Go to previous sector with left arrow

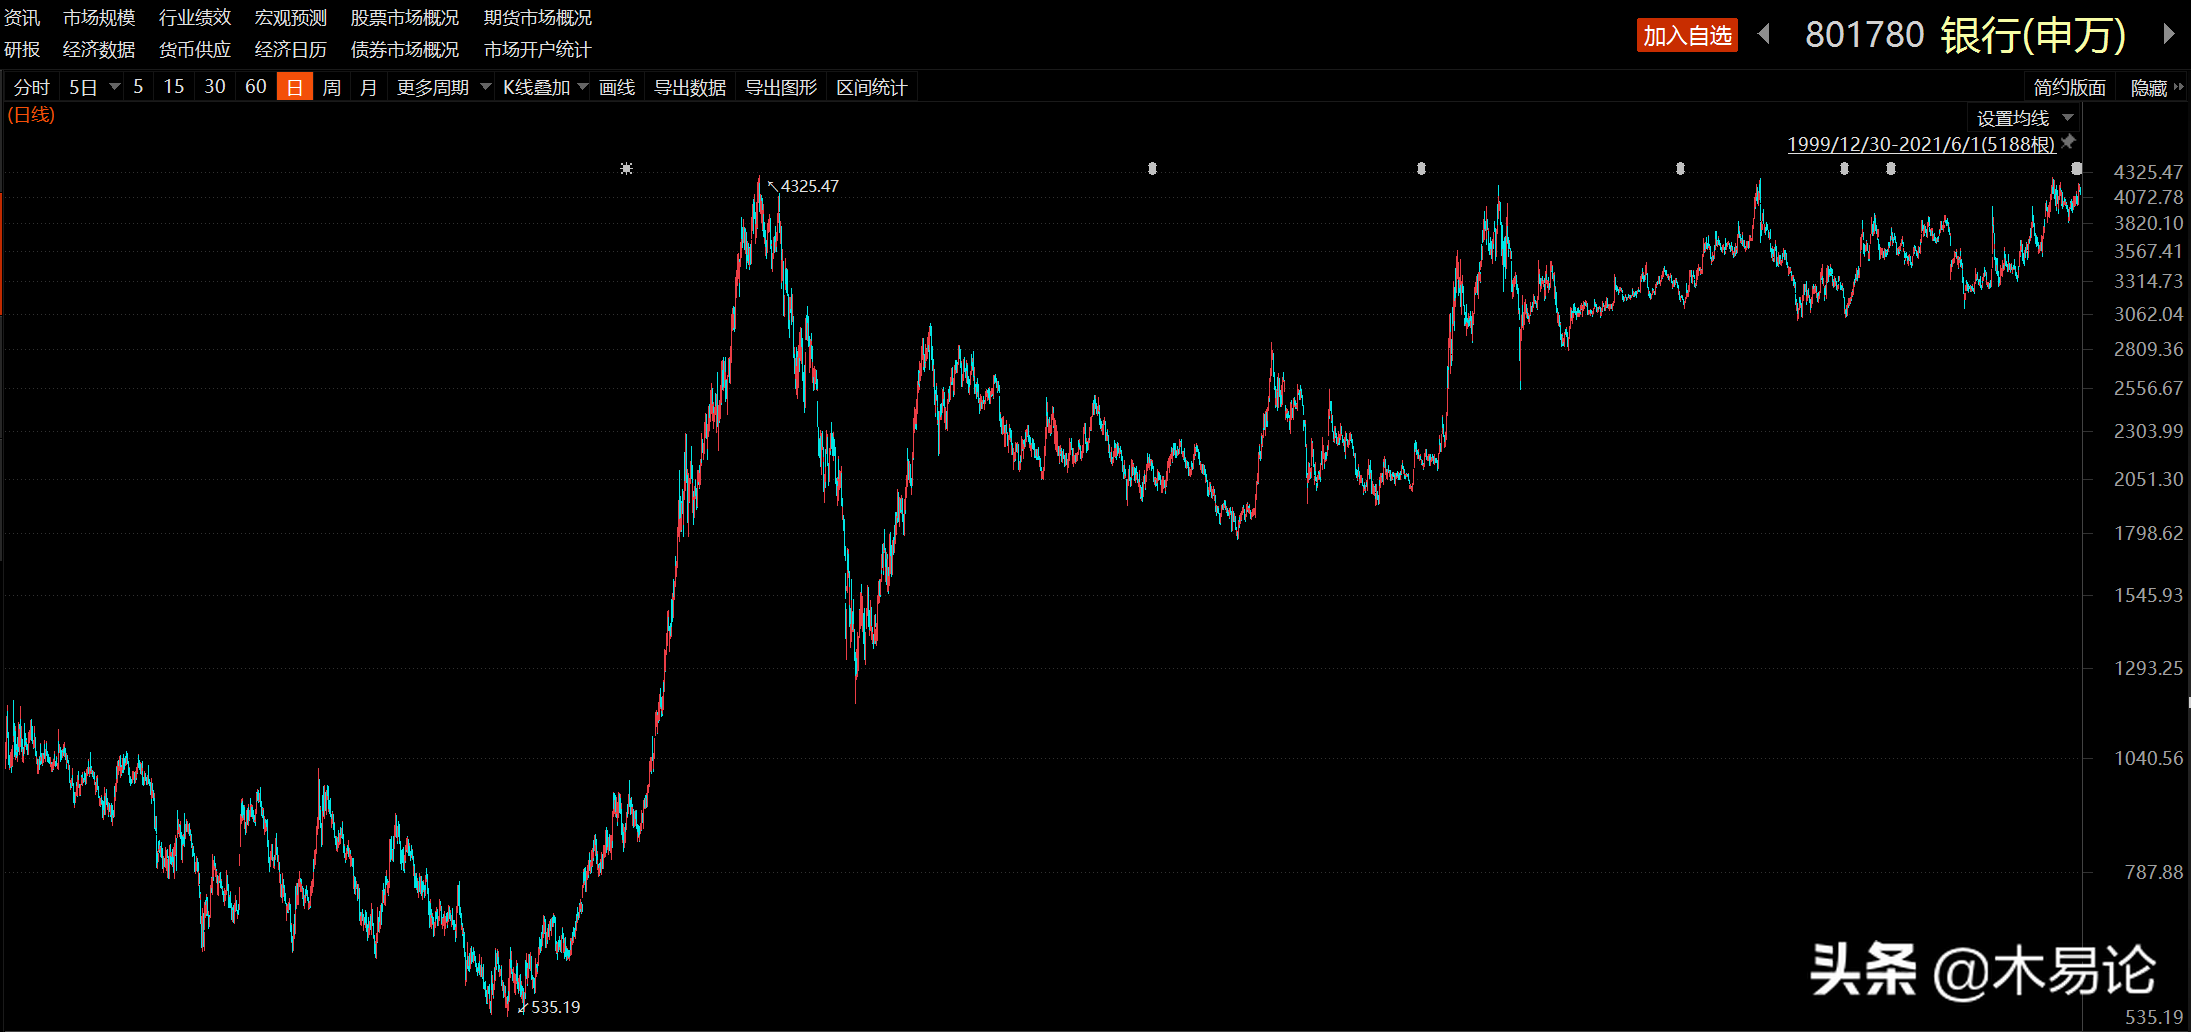(1765, 34)
